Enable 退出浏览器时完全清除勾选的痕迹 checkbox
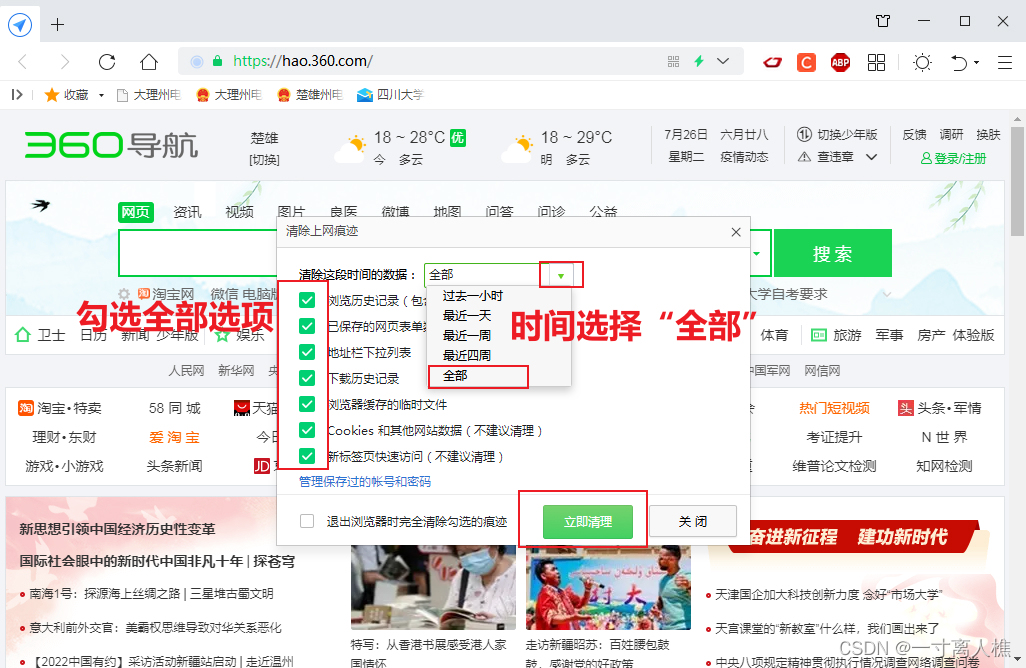The width and height of the screenshot is (1026, 668). 307,521
